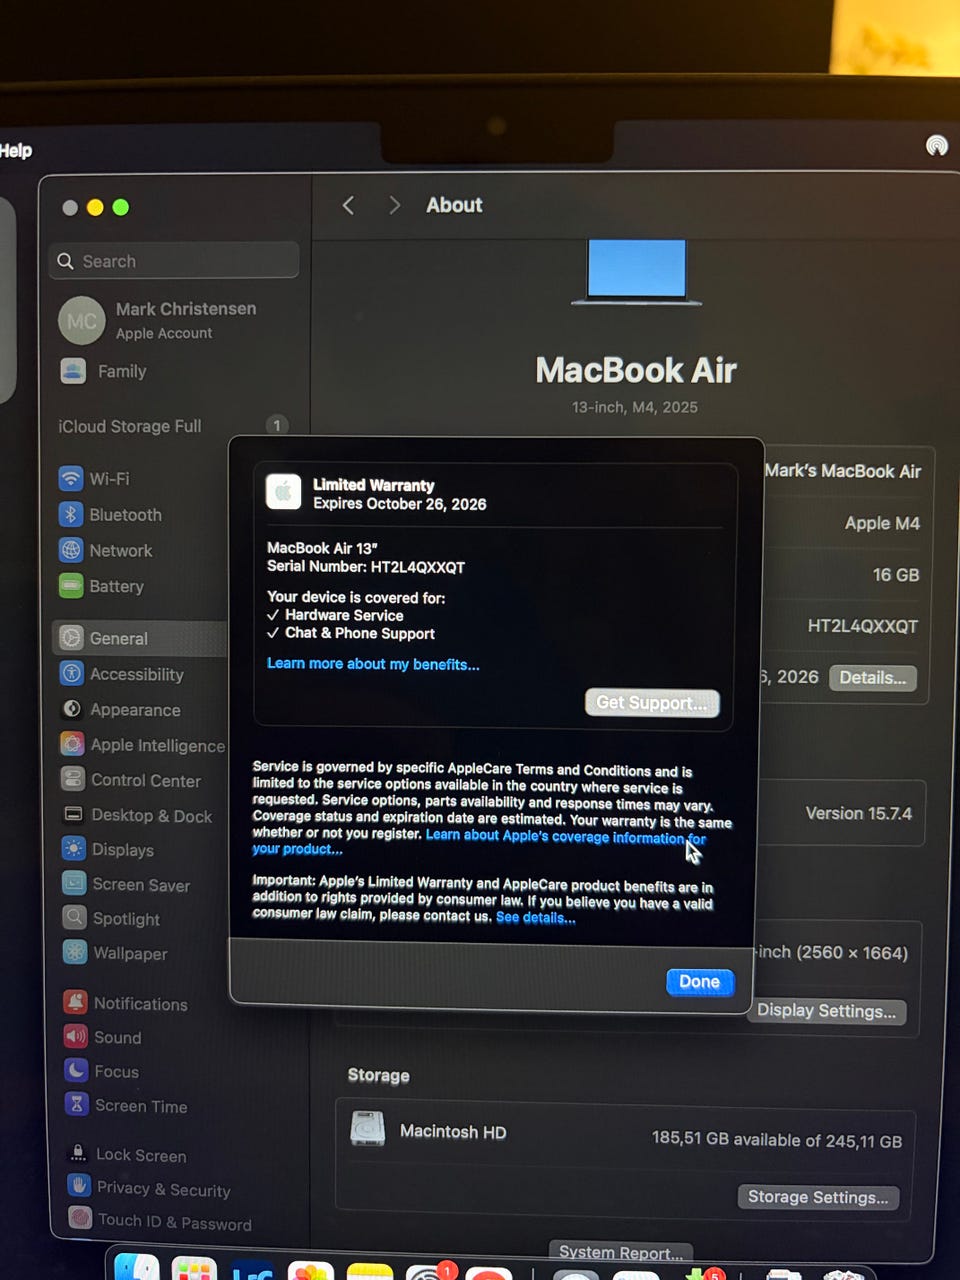Viewport: 960px width, 1280px height.
Task: Open Mark Christensen's Apple Account avatar
Action: click(82, 321)
